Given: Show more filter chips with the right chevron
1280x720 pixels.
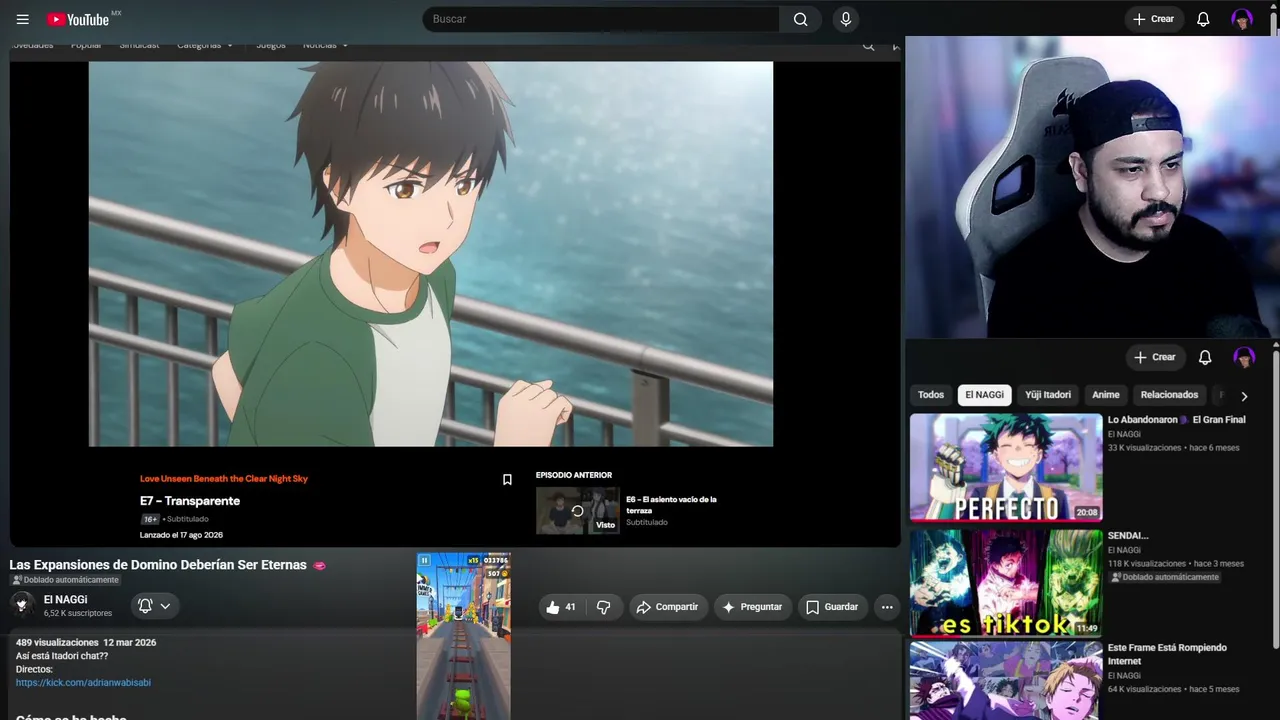Looking at the screenshot, I should pyautogui.click(x=1244, y=396).
